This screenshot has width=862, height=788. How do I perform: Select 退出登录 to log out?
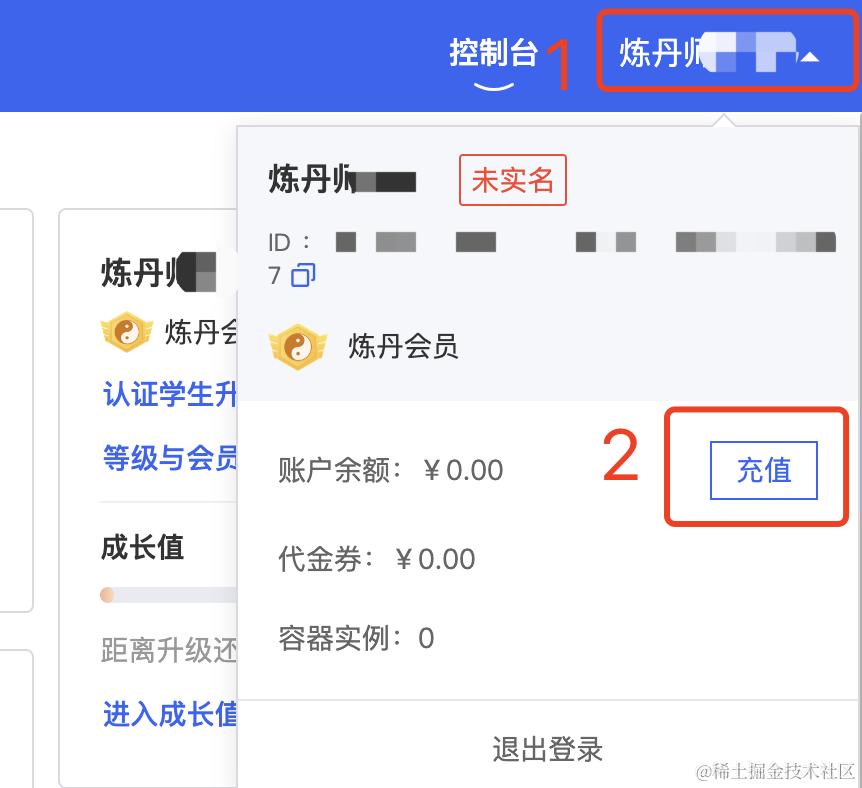(548, 749)
